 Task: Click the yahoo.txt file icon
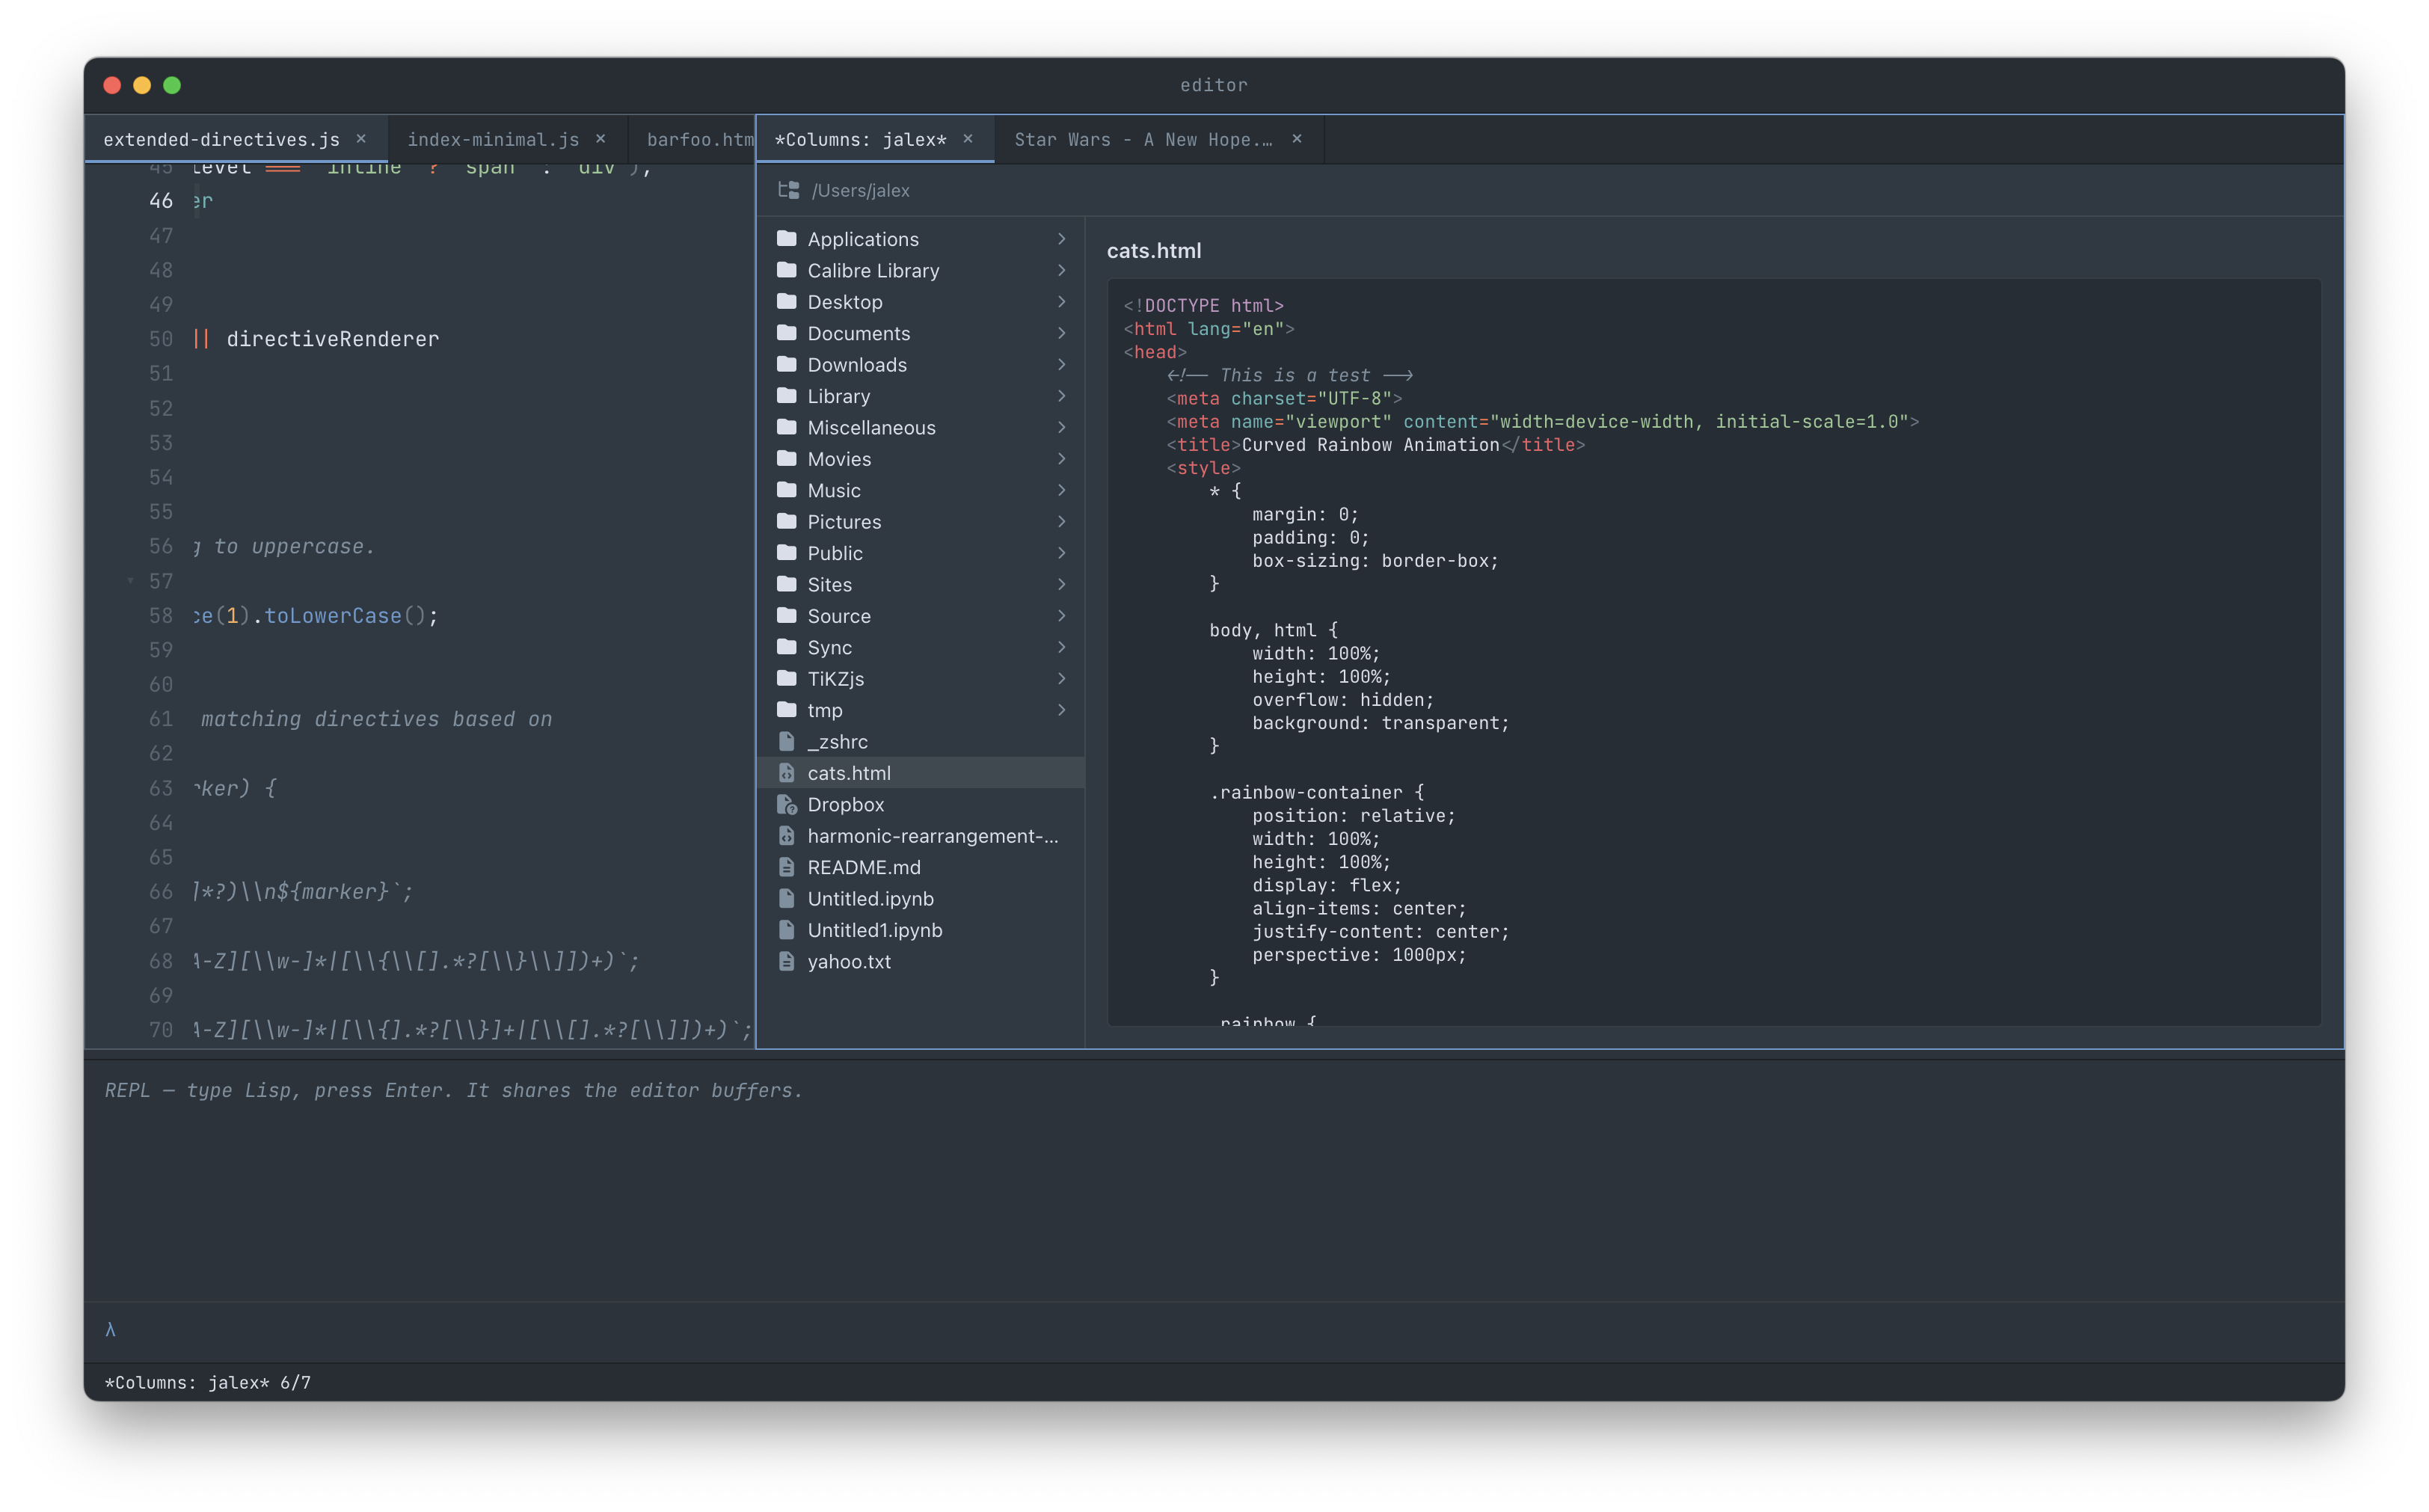click(787, 961)
